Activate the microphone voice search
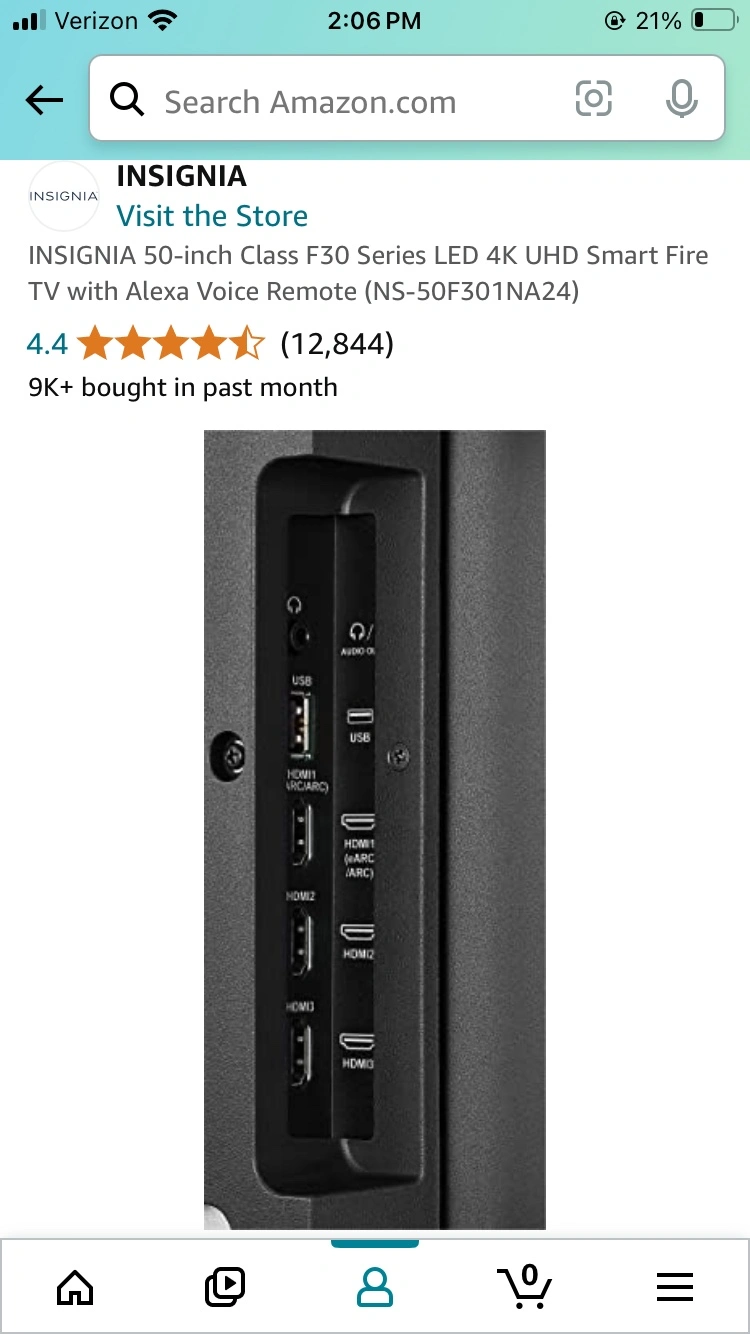This screenshot has height=1334, width=750. click(681, 98)
